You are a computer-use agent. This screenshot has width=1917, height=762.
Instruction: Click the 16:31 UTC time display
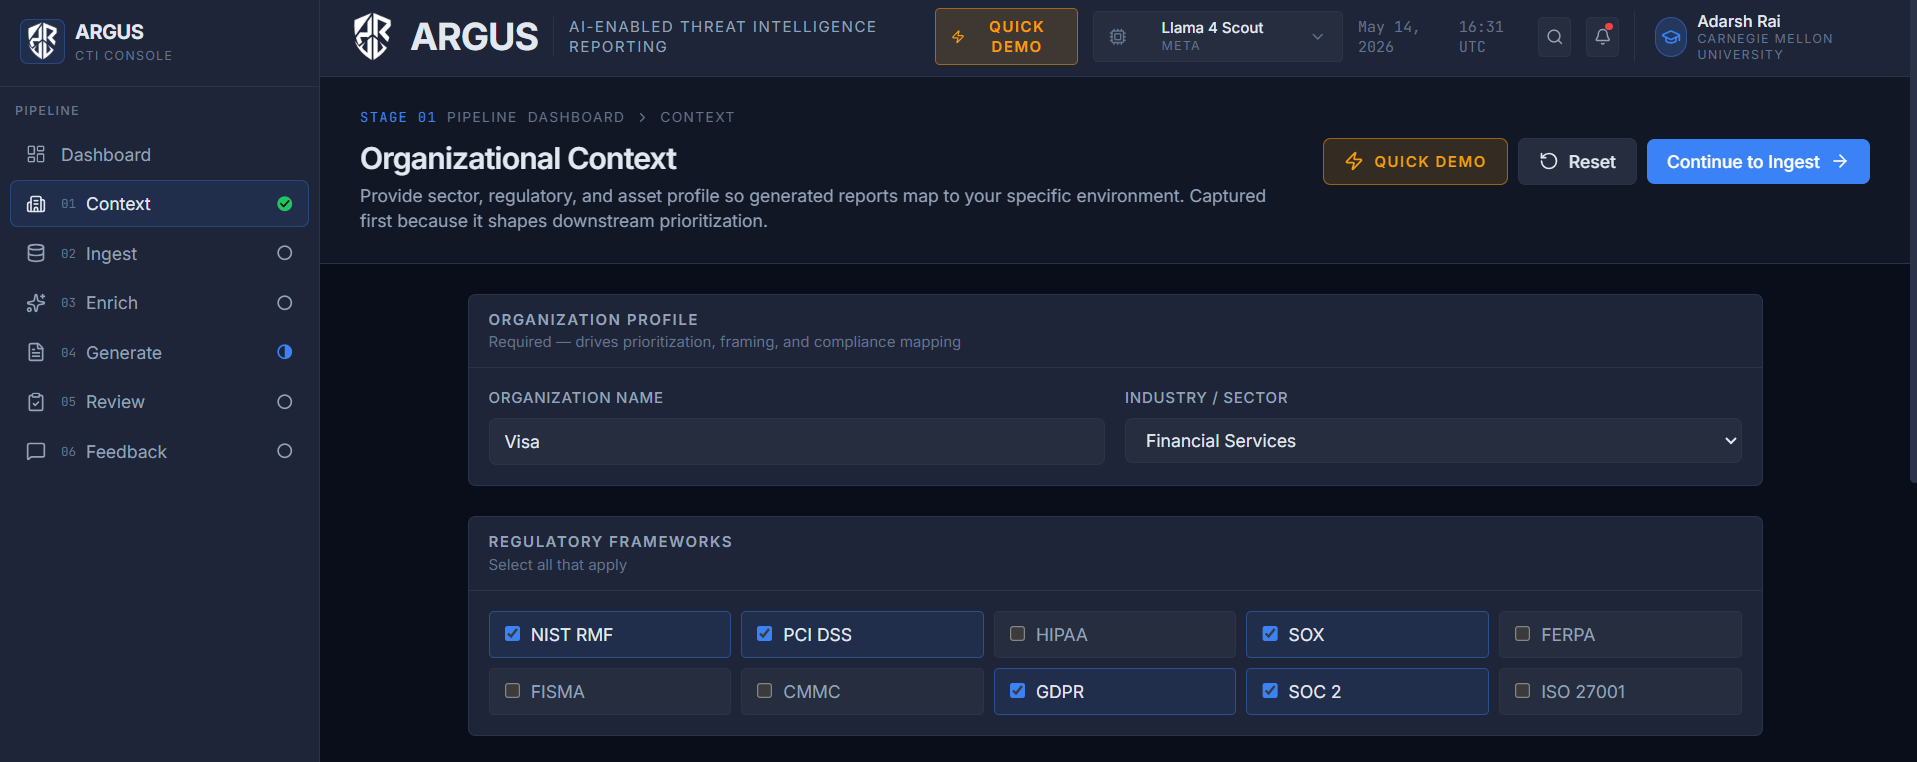1481,37
